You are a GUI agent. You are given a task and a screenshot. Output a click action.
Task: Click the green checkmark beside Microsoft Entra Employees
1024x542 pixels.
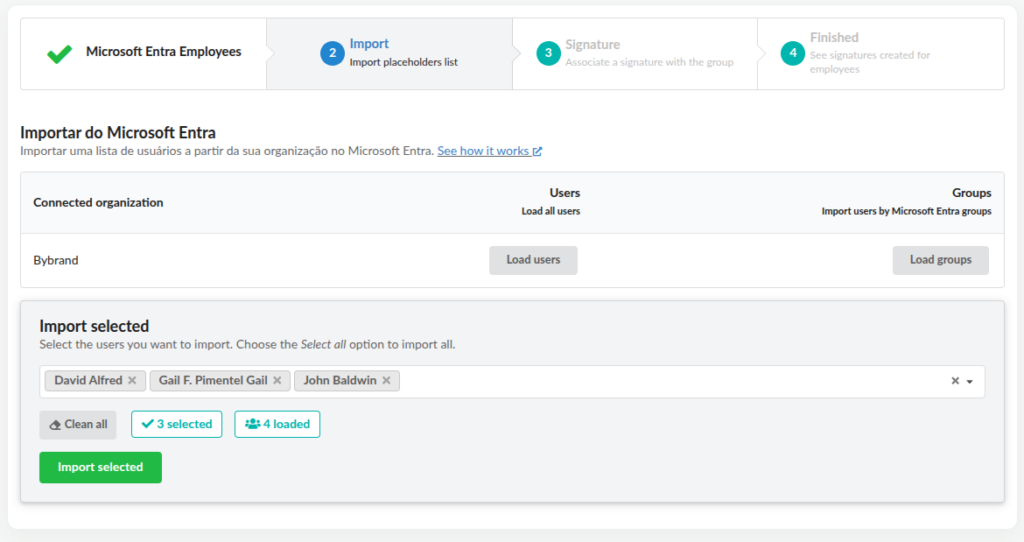[x=59, y=54]
